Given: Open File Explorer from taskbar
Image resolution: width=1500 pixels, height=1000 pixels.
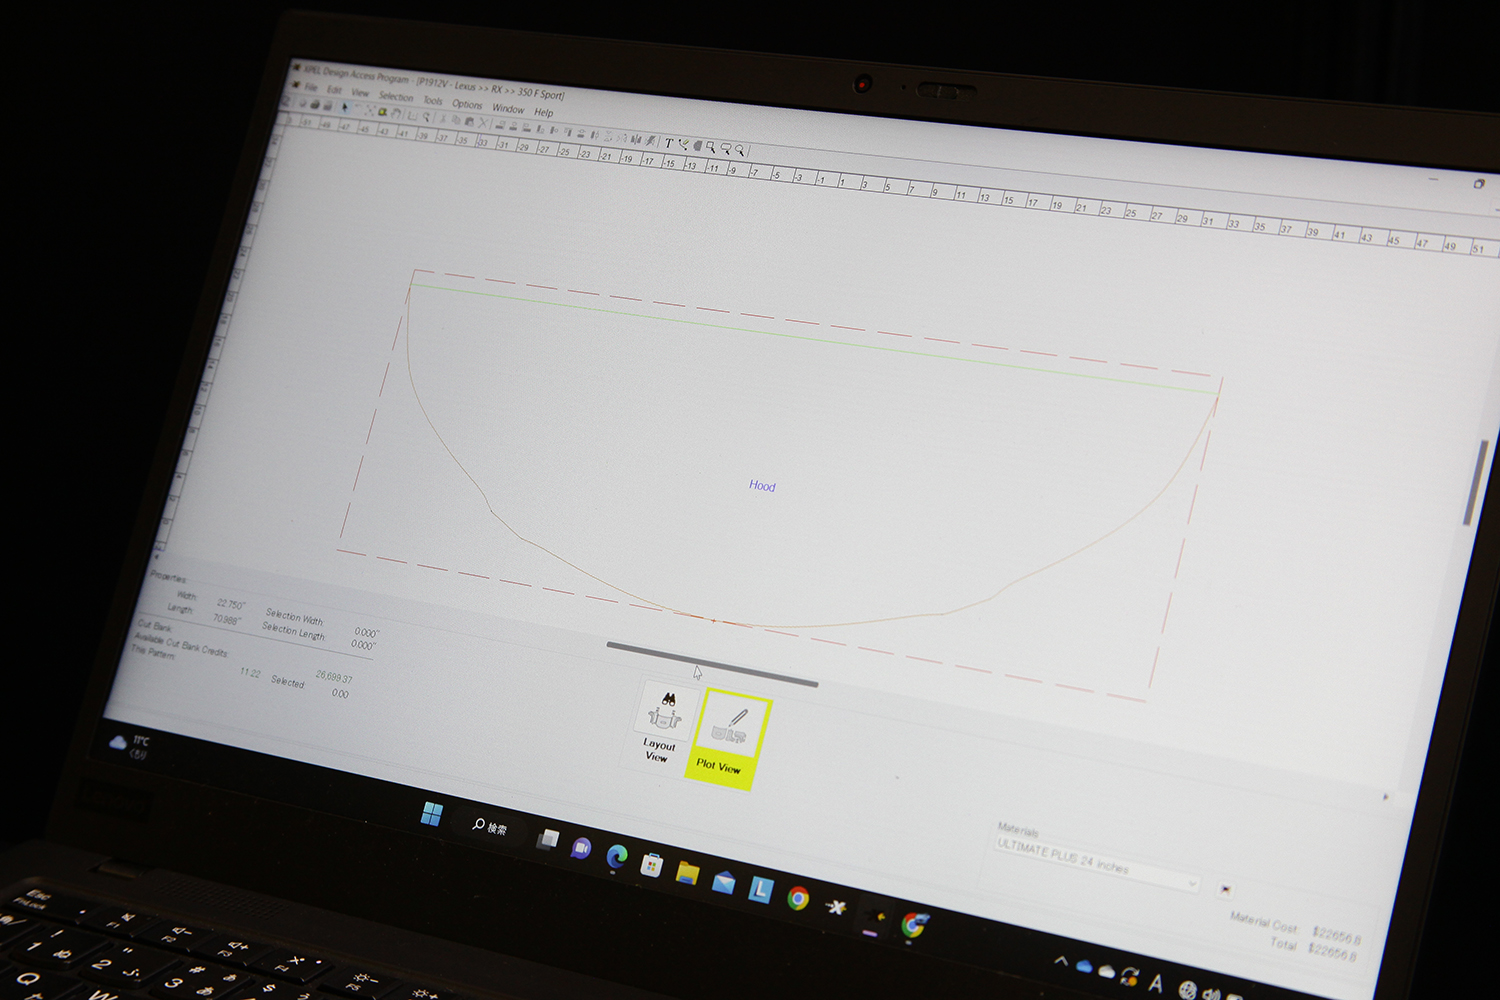Looking at the screenshot, I should tap(687, 873).
